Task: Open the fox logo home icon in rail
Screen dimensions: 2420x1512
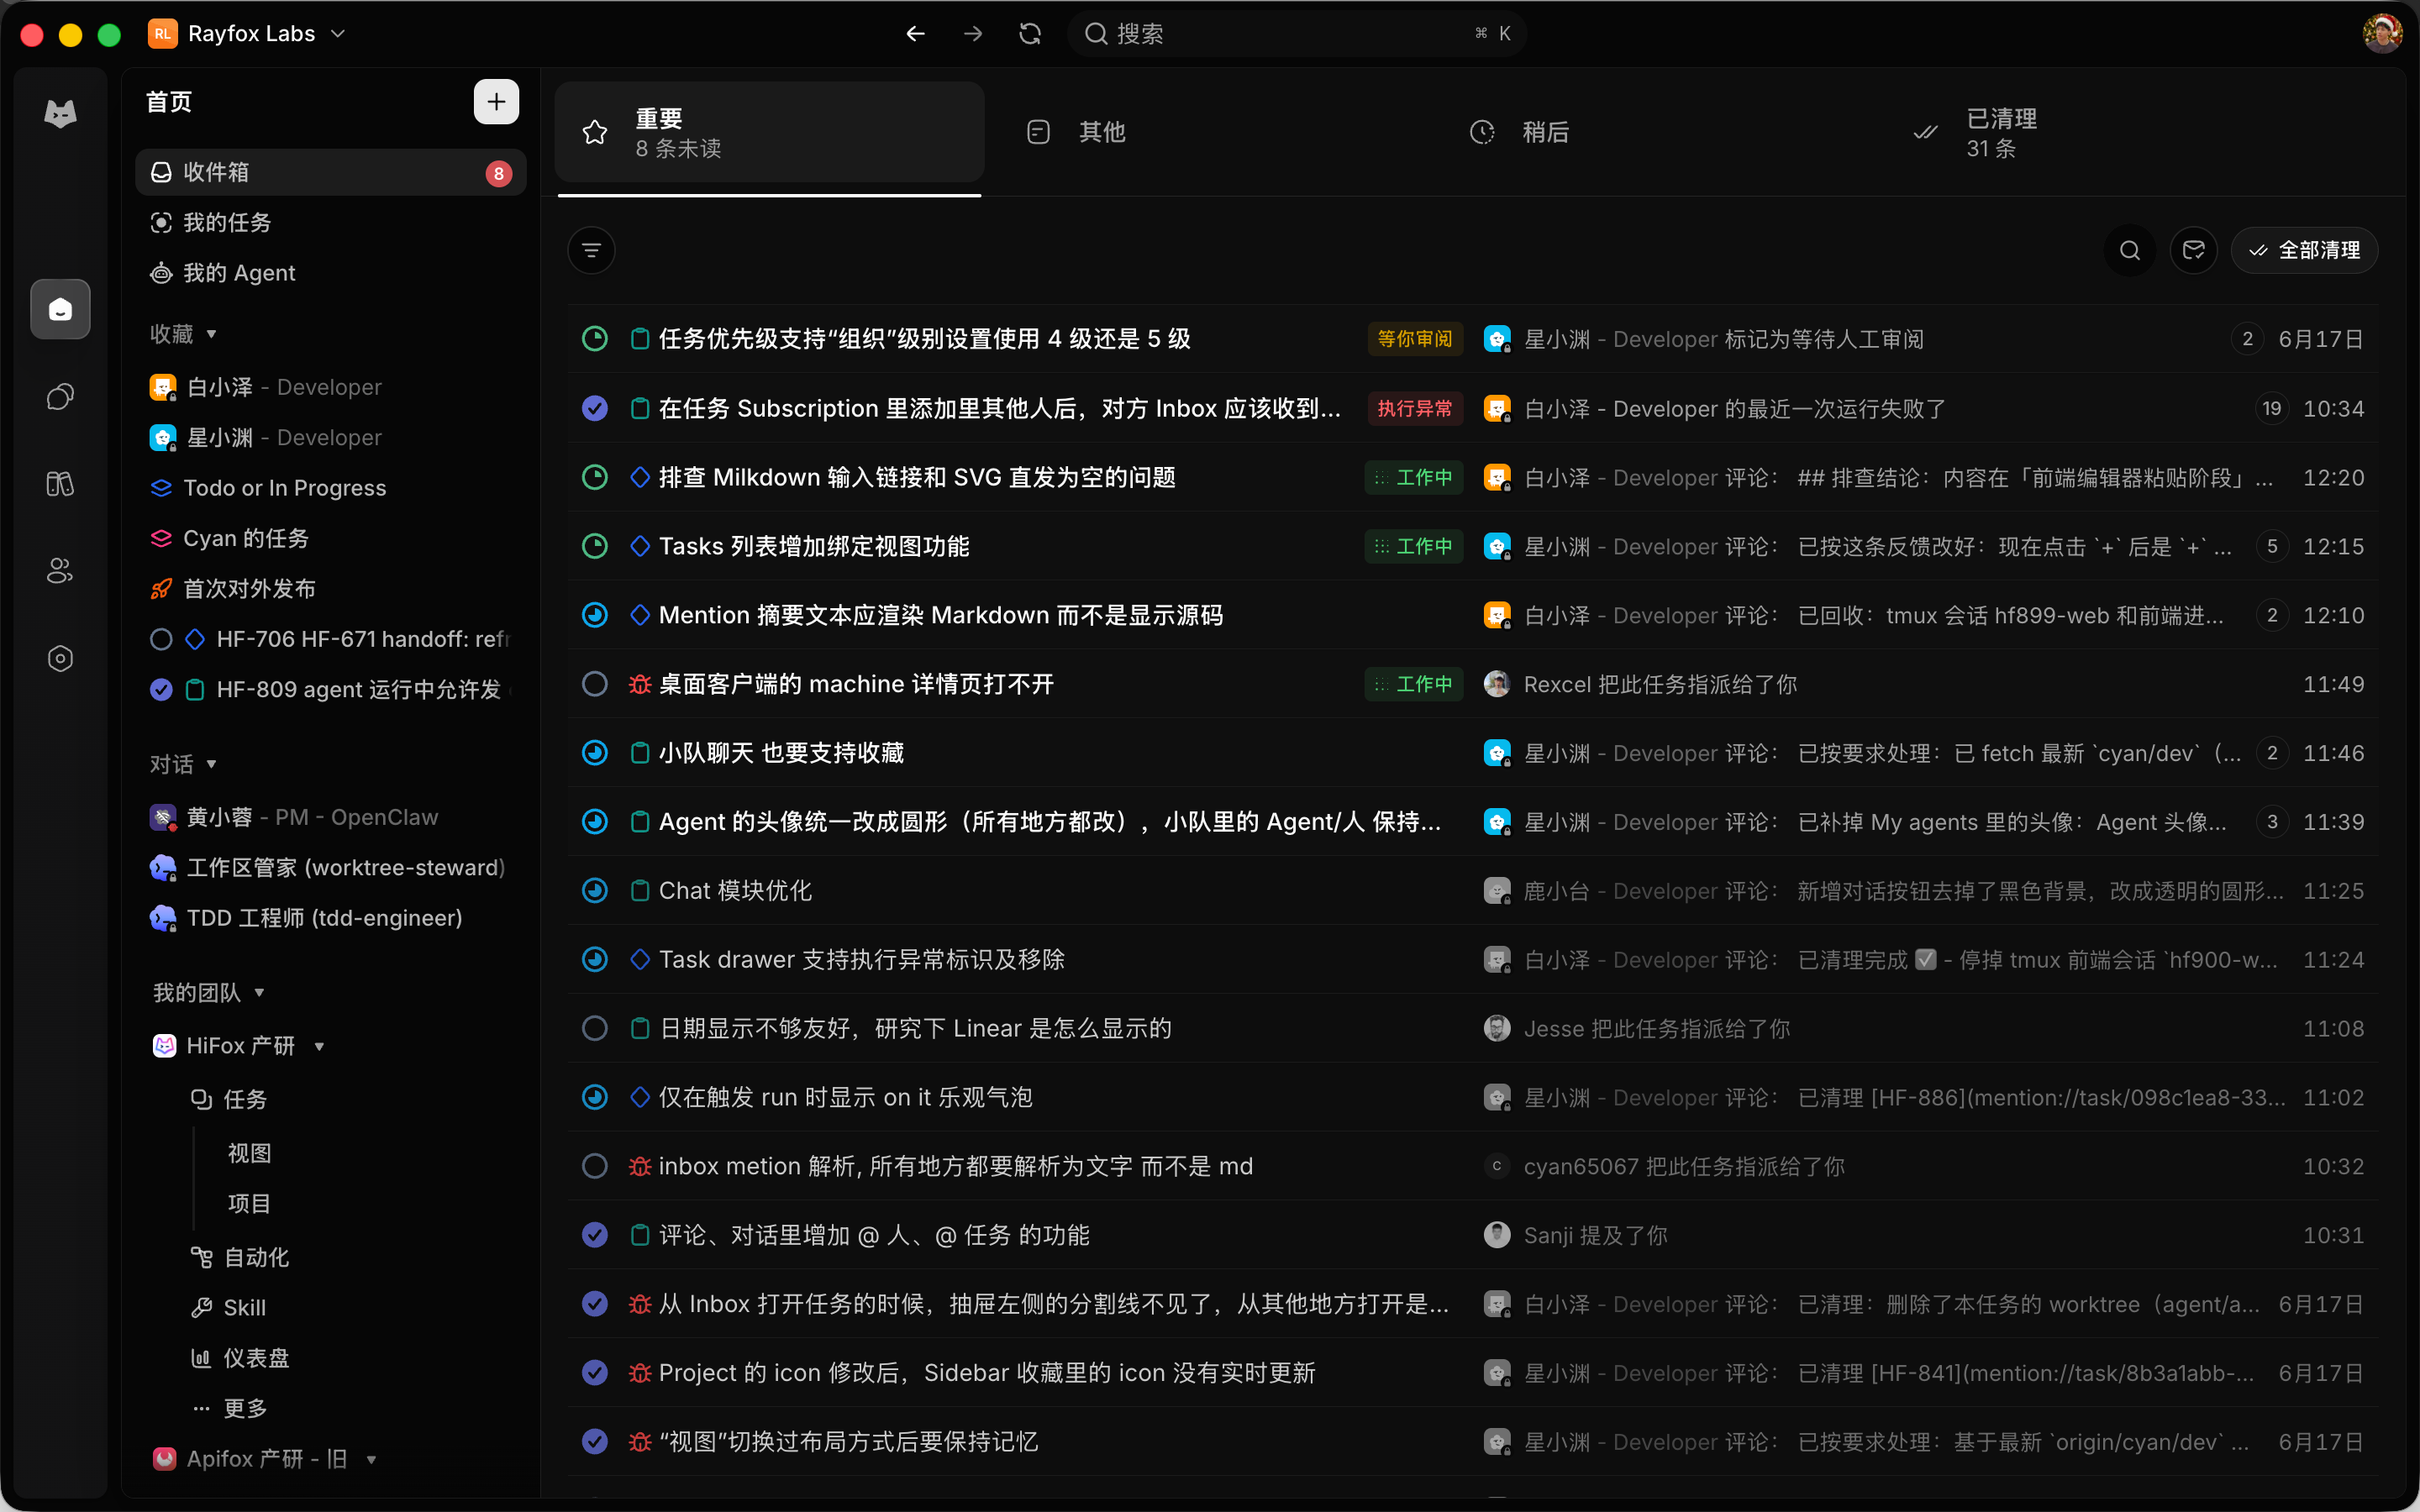Action: (60, 114)
